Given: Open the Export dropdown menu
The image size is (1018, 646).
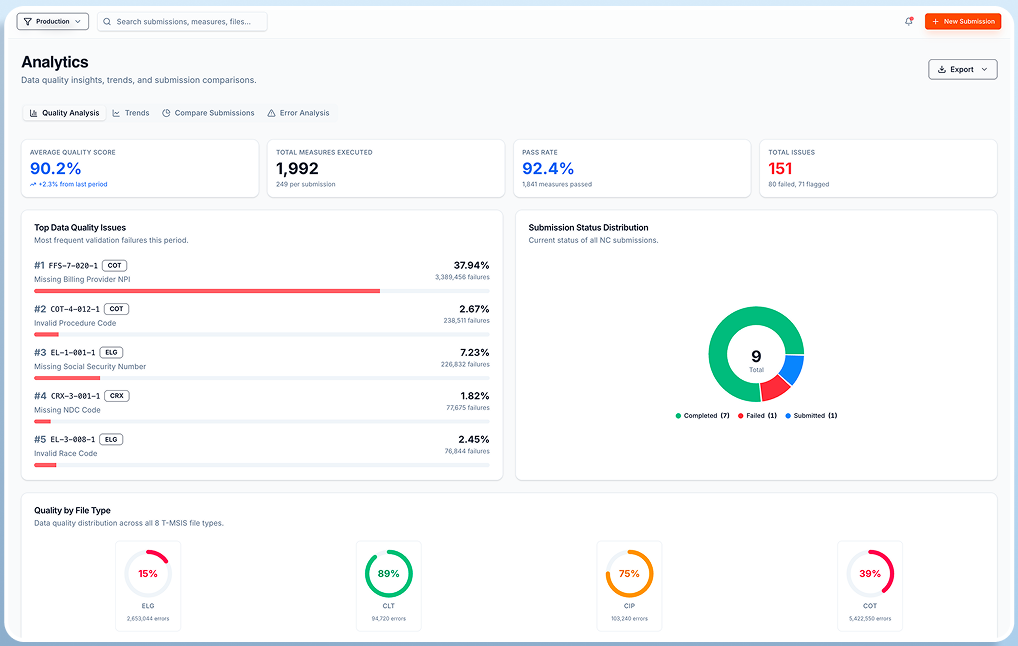Looking at the screenshot, I should [963, 69].
